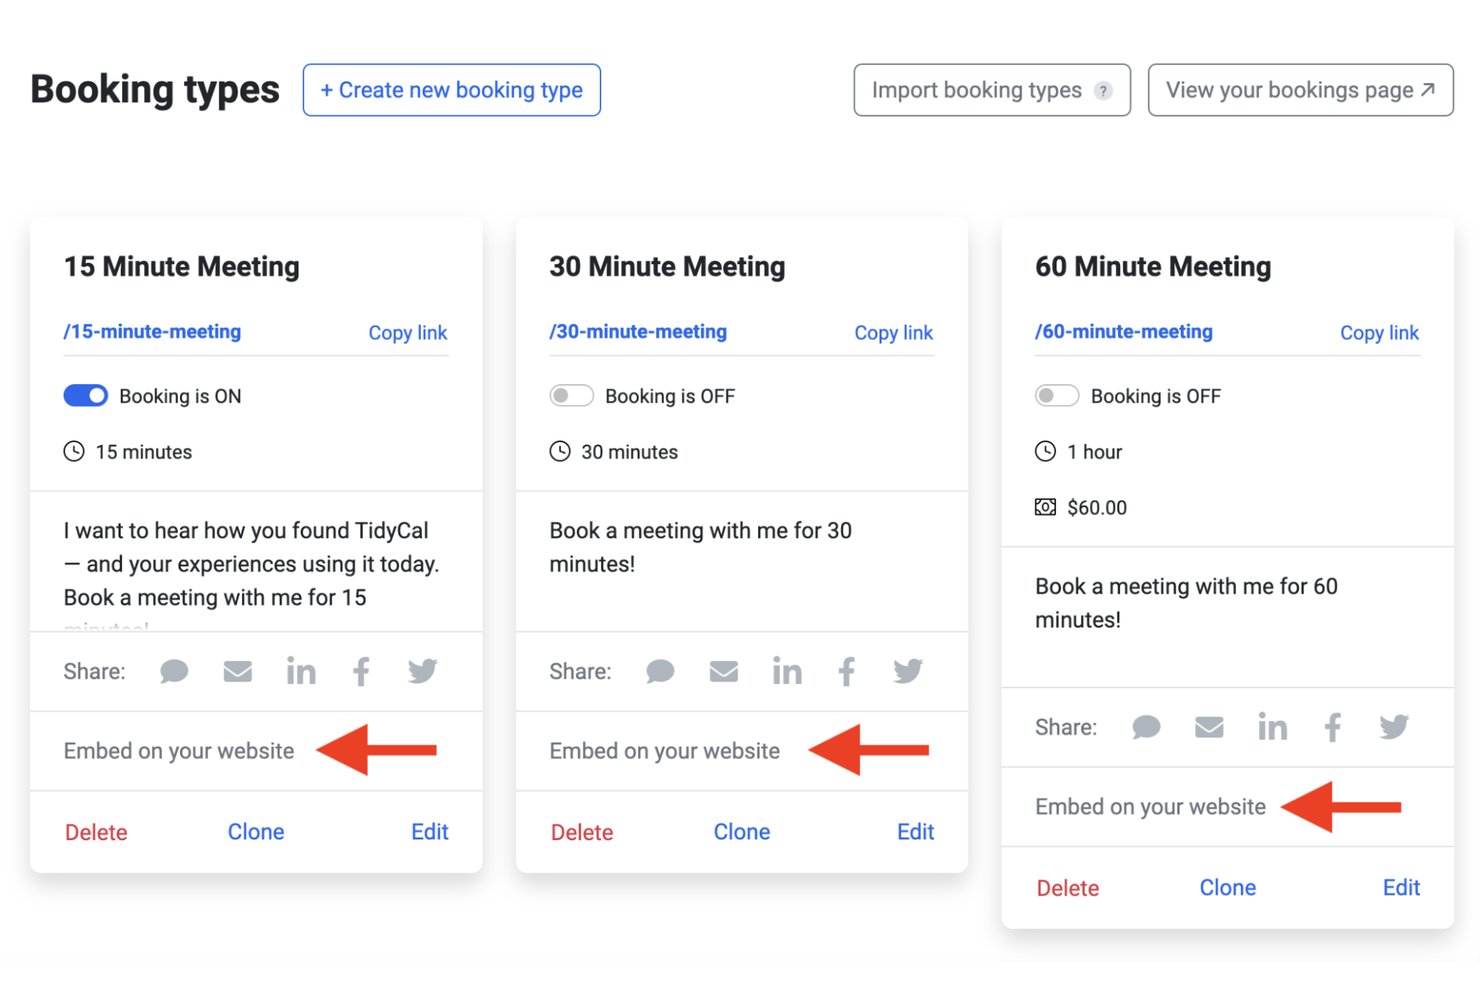The height and width of the screenshot is (987, 1480).
Task: Click the help icon on Import booking types
Action: point(1103,91)
